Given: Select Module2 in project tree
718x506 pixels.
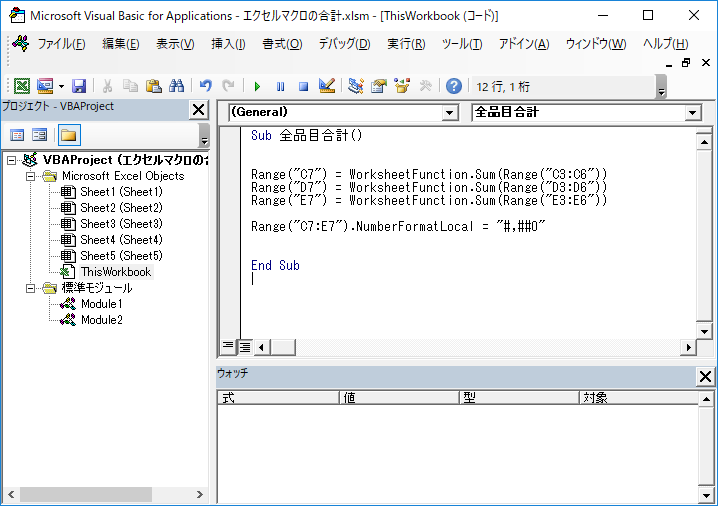Looking at the screenshot, I should (102, 320).
